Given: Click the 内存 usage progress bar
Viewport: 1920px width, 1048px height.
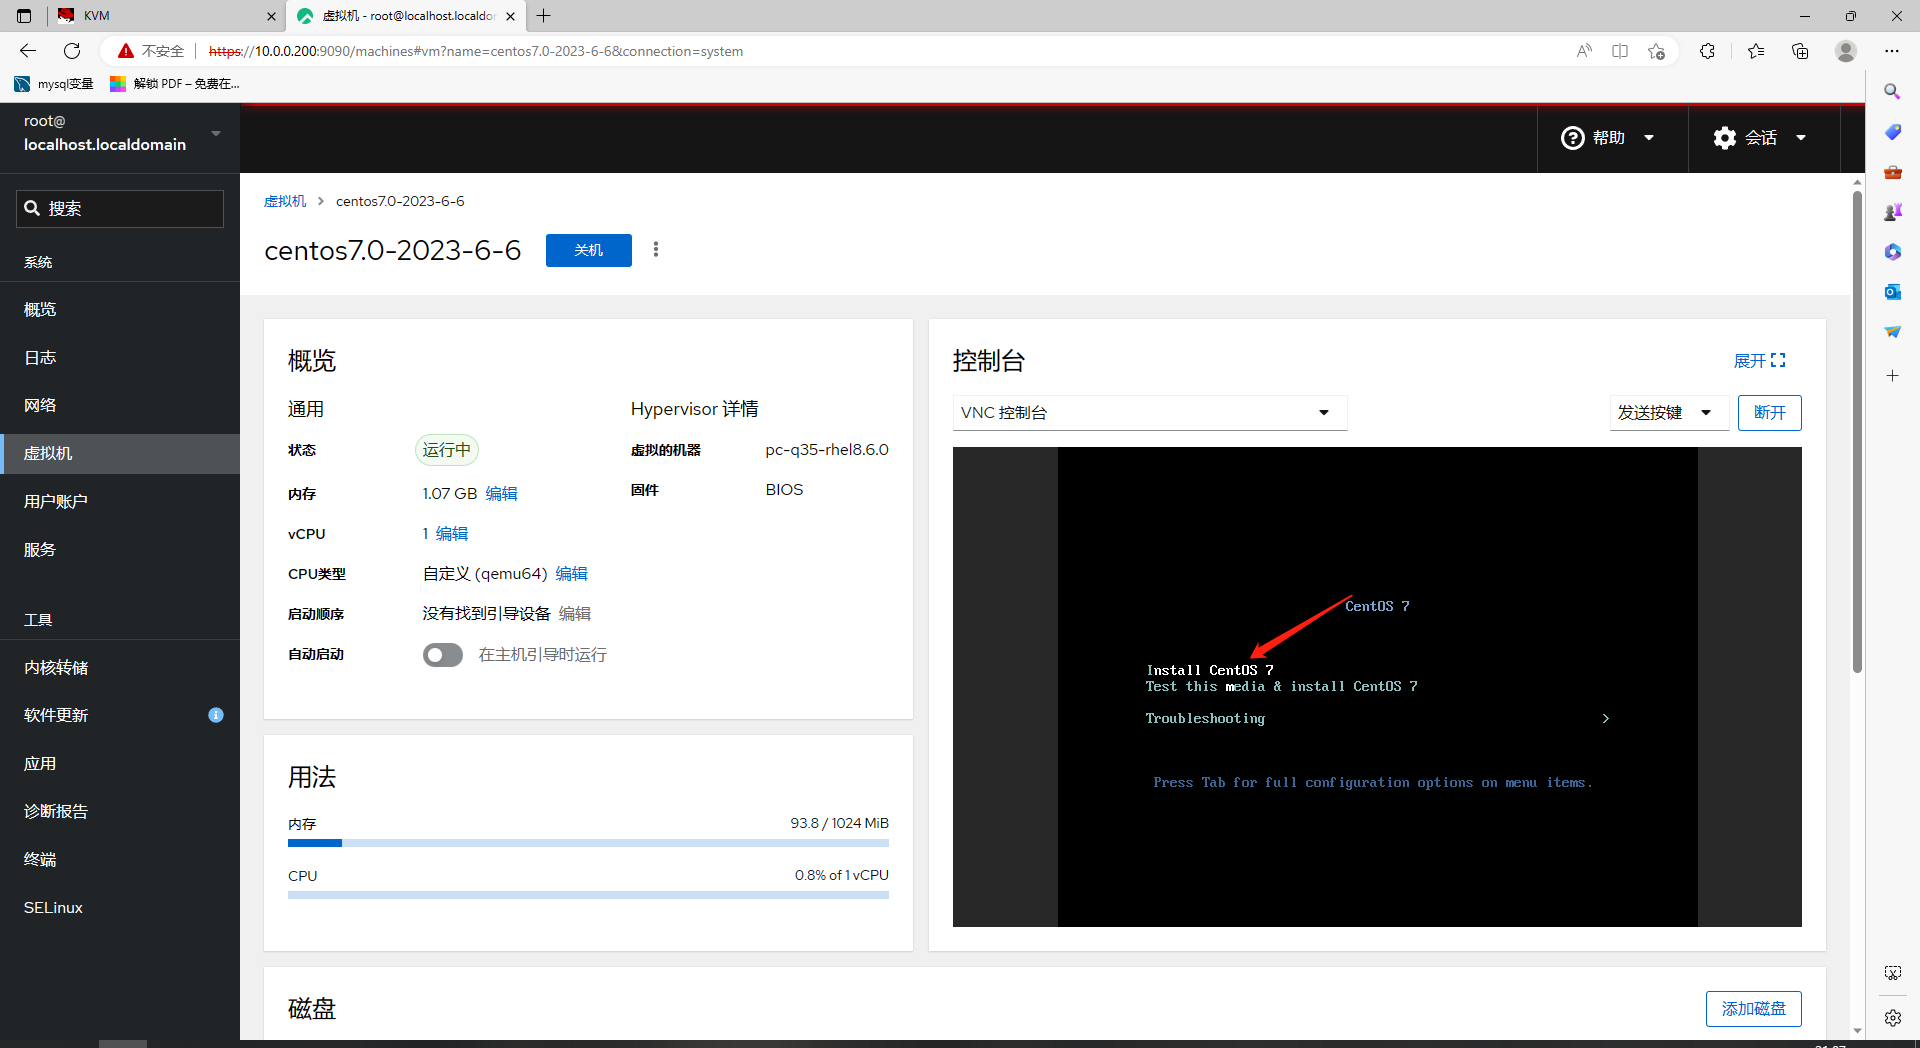Looking at the screenshot, I should [588, 843].
